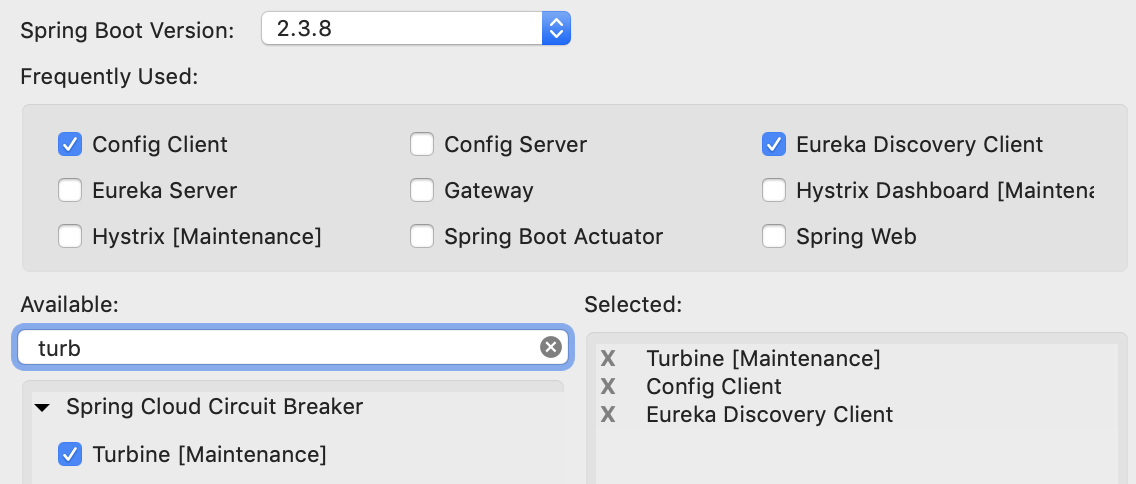Select the Gateway checkbox

[422, 191]
